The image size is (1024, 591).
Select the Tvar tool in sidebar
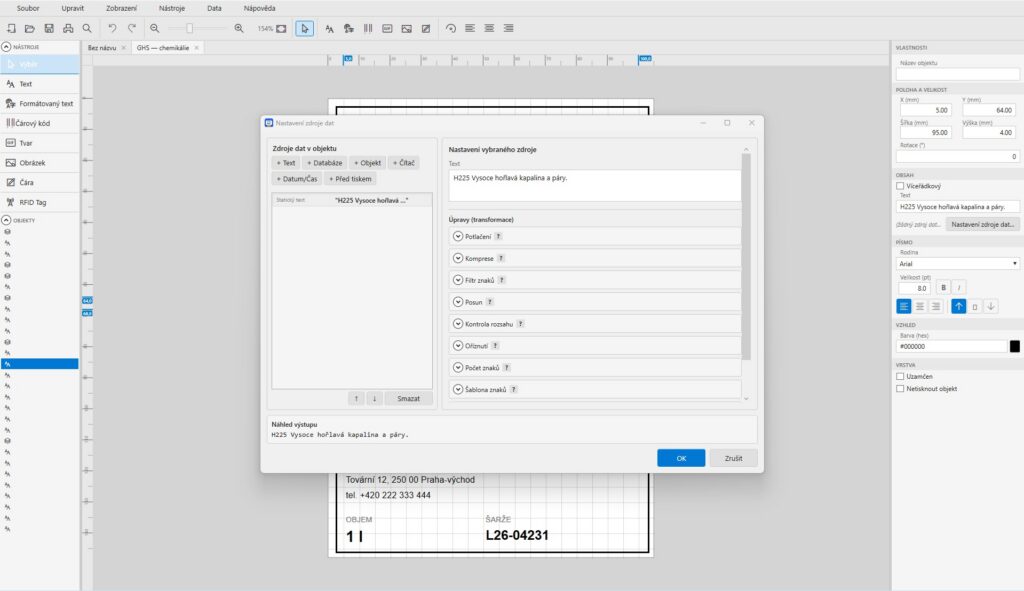[x=39, y=143]
